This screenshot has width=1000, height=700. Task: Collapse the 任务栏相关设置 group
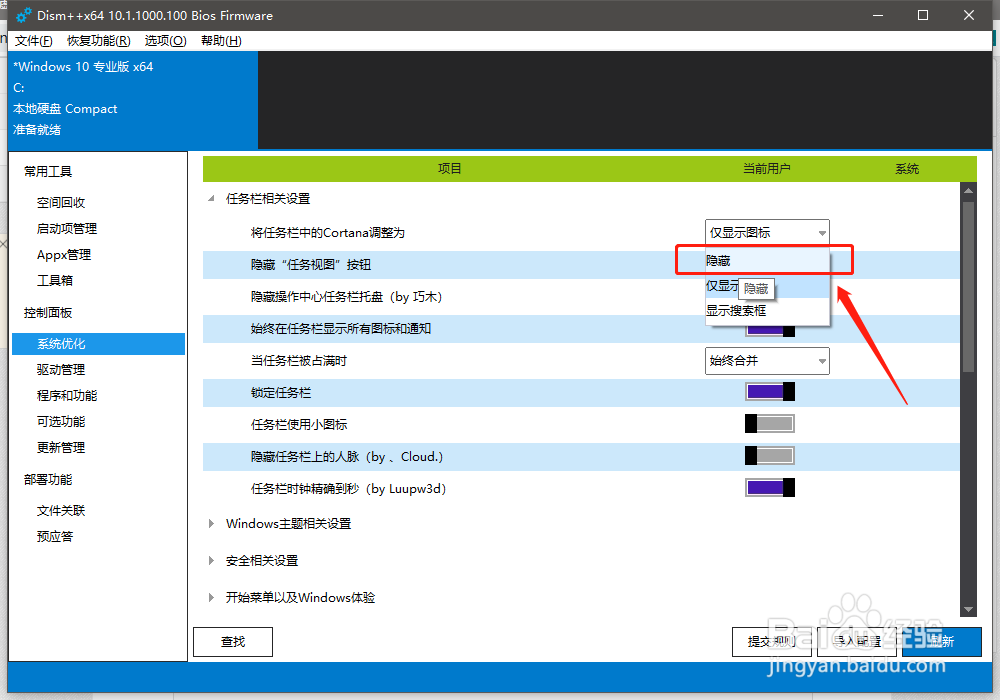pyautogui.click(x=211, y=199)
